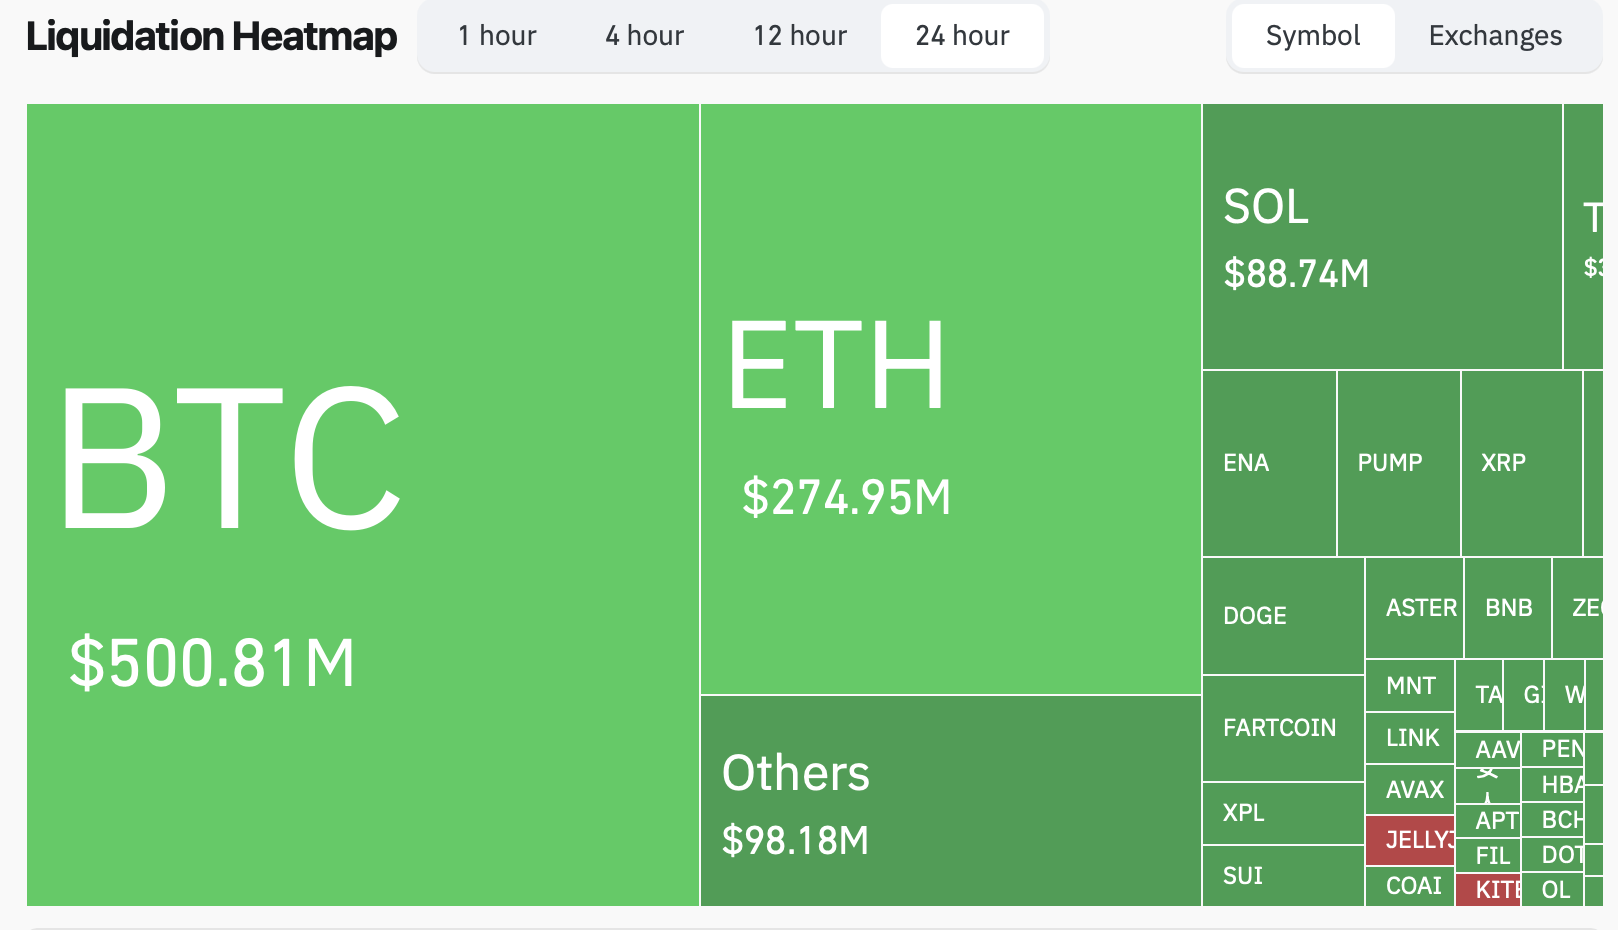Click the red JELLYJELLY tile

(1410, 840)
